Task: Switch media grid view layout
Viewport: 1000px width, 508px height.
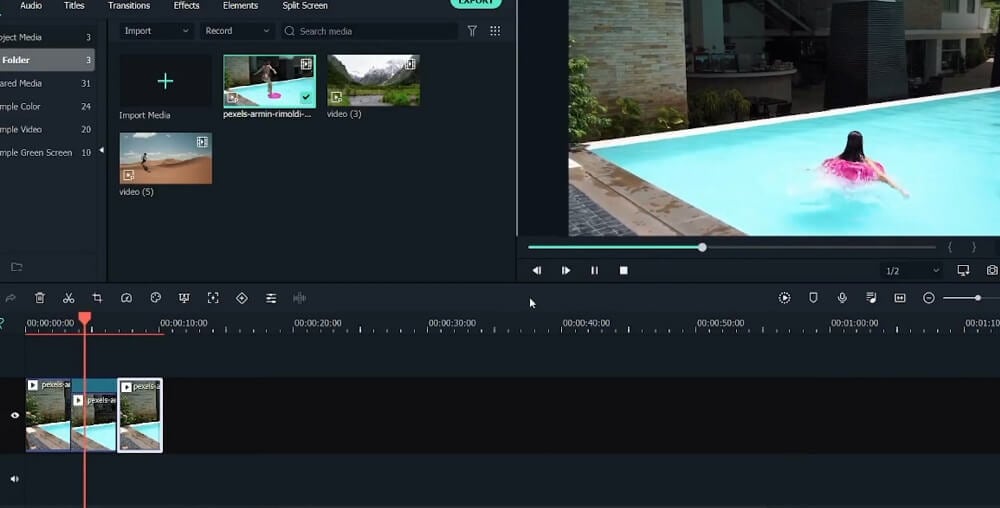Action: [495, 31]
